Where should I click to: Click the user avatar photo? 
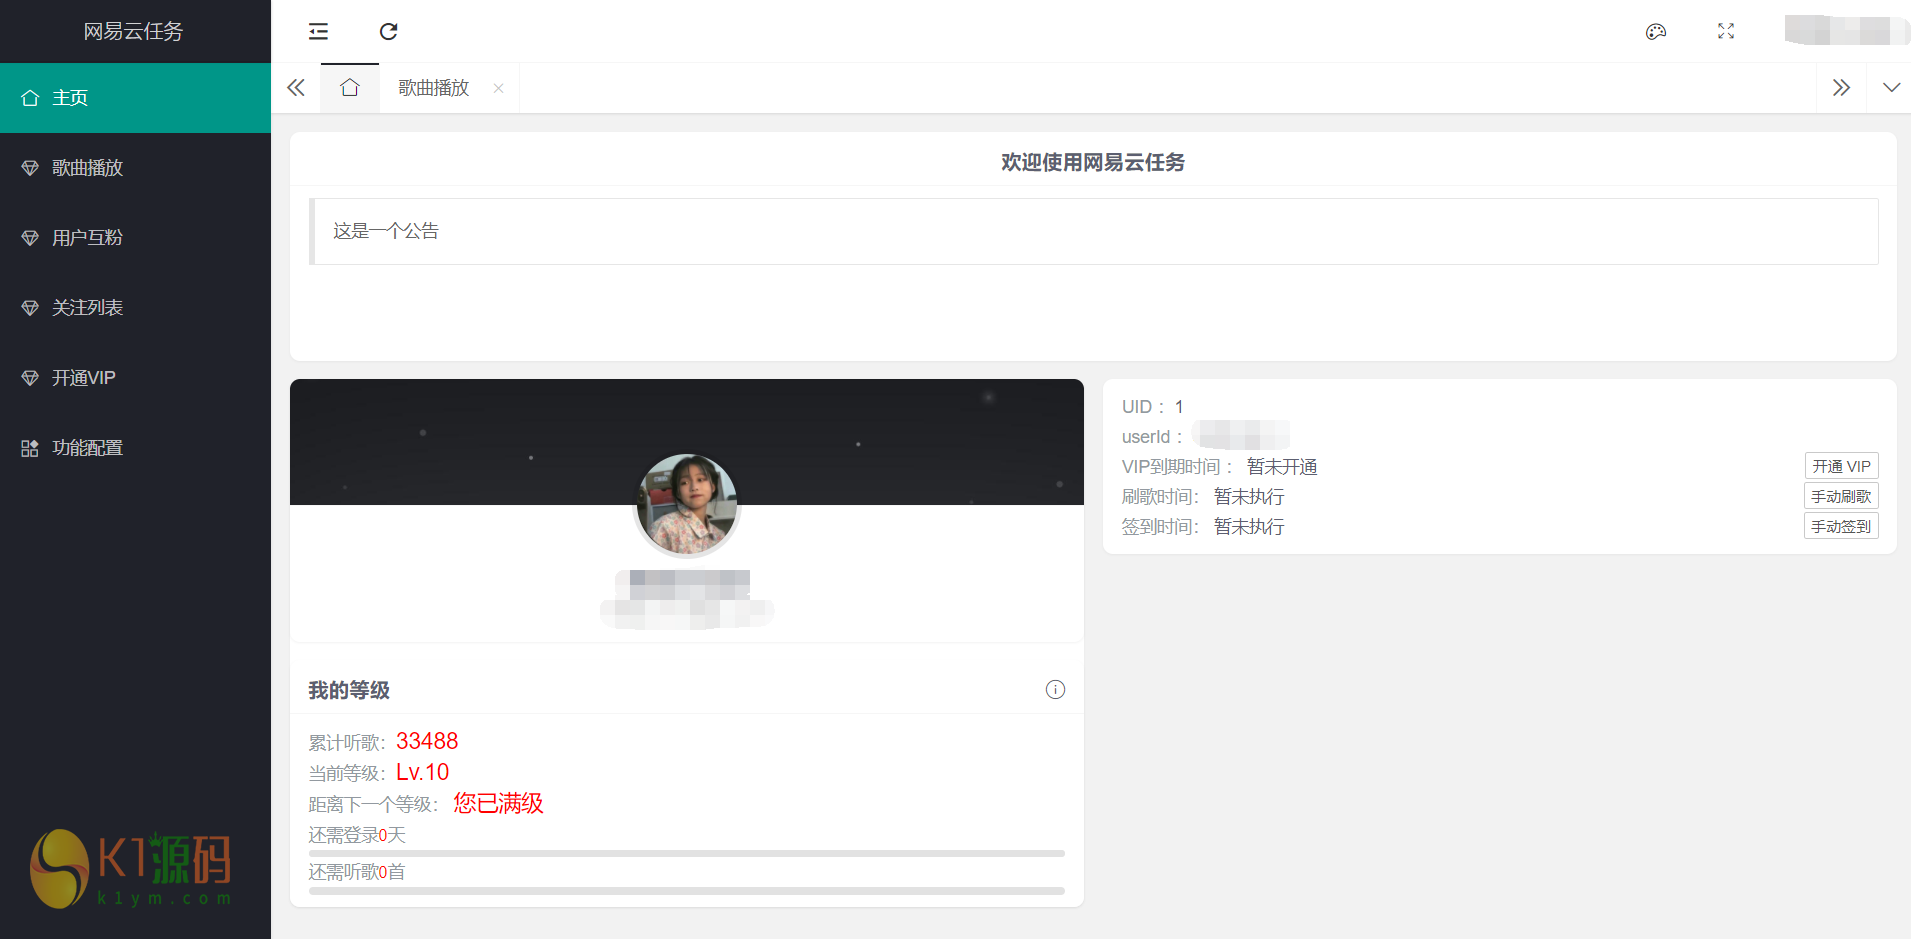687,504
